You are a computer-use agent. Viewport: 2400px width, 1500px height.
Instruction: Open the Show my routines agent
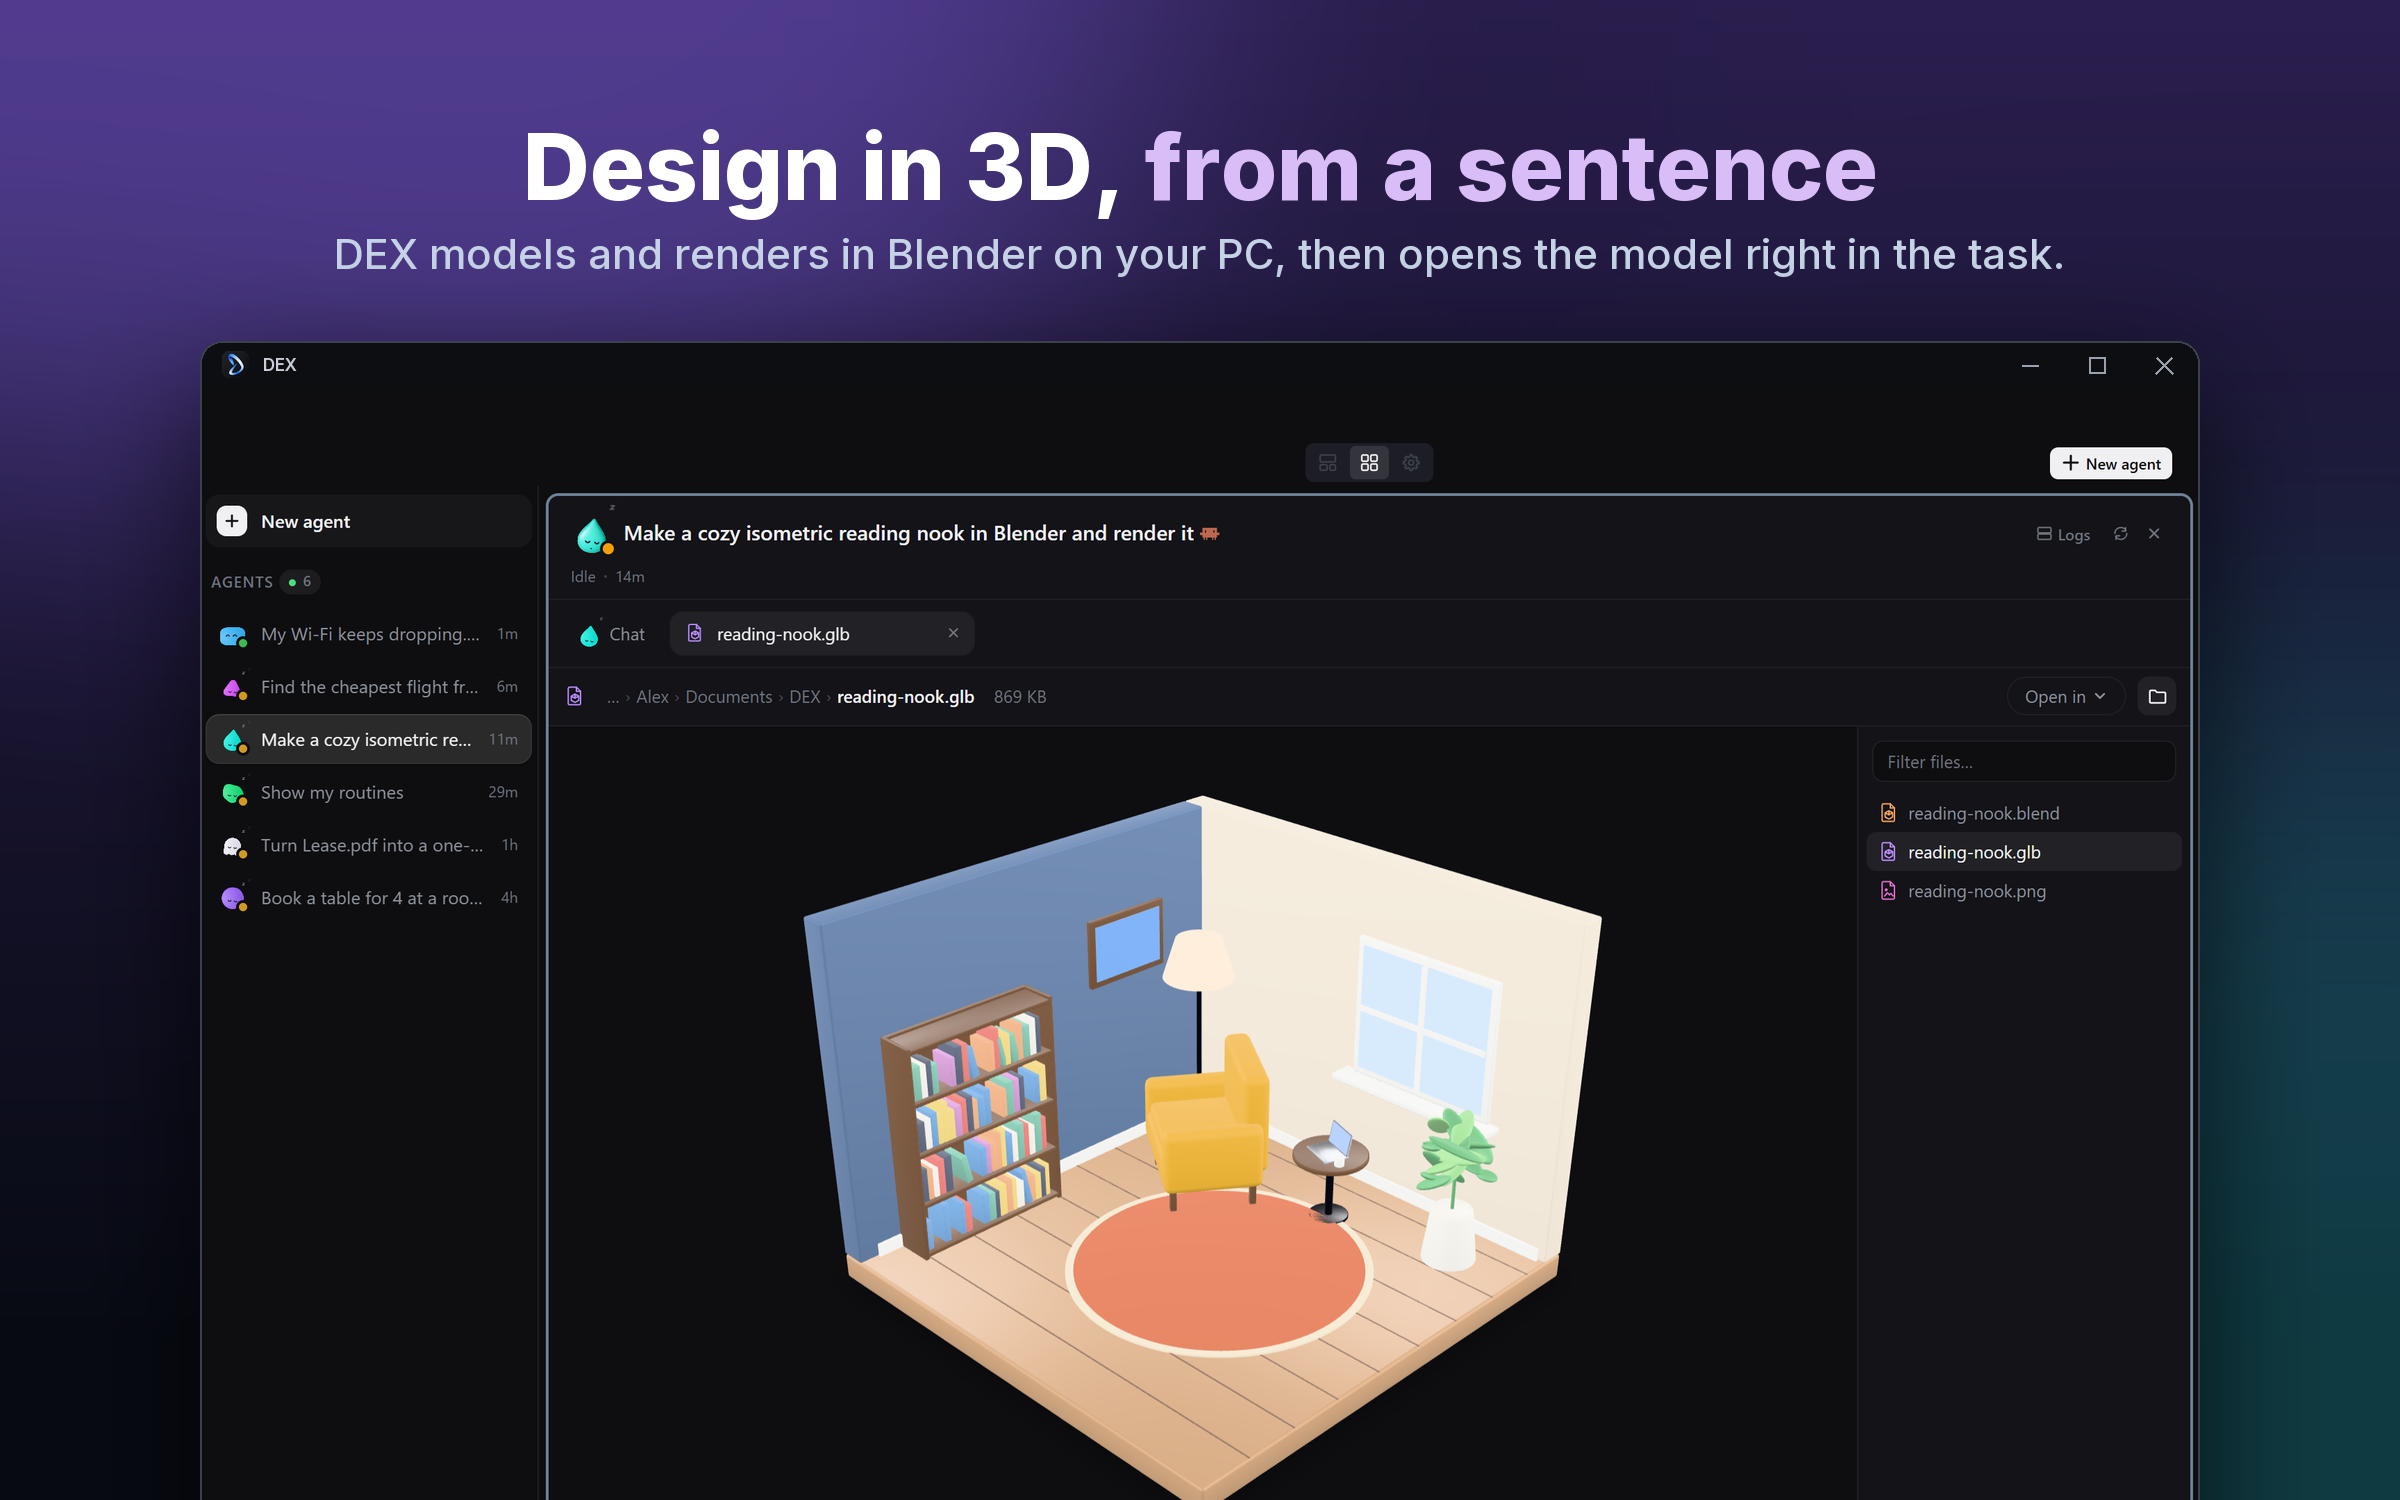368,792
